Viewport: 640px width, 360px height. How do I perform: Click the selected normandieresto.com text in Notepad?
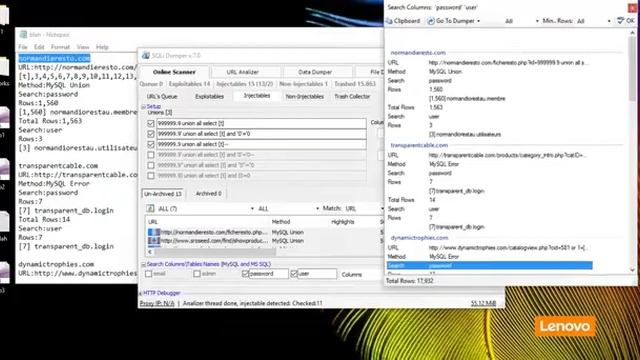[54, 58]
